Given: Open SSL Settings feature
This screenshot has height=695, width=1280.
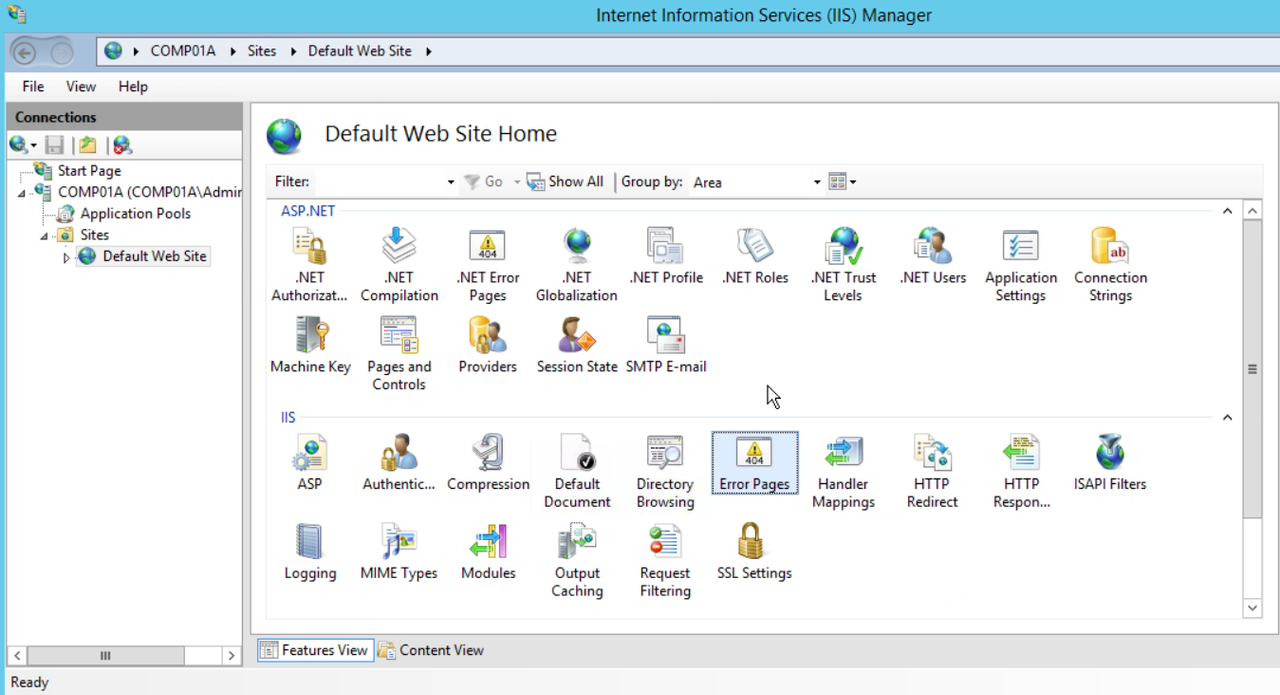Looking at the screenshot, I should pyautogui.click(x=754, y=552).
